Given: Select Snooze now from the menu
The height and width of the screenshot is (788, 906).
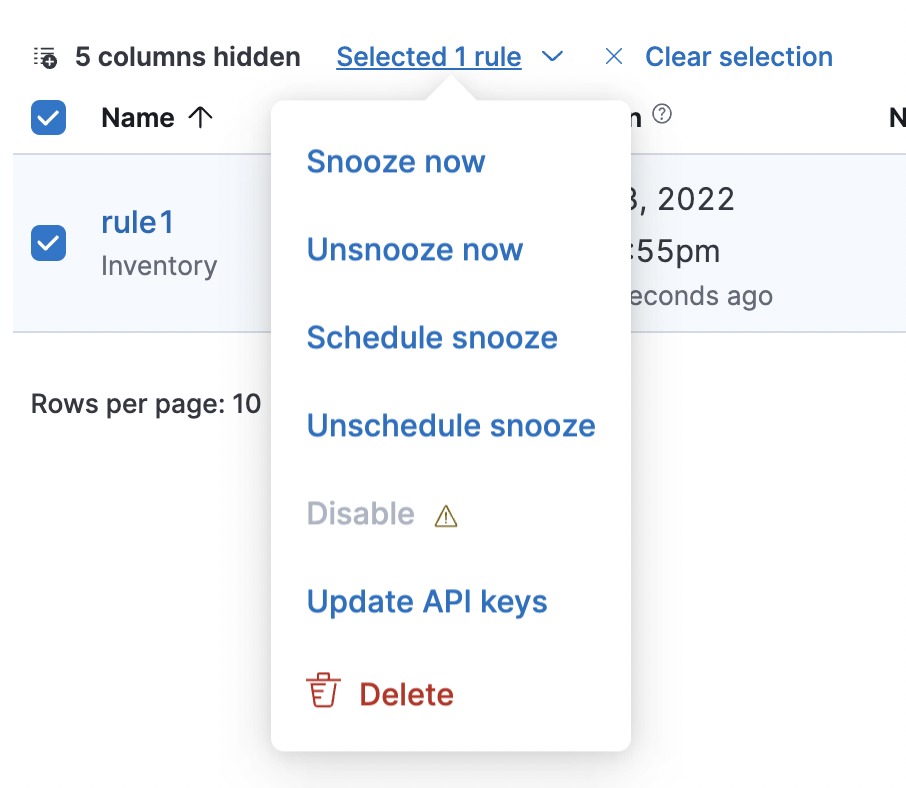Looking at the screenshot, I should point(396,161).
